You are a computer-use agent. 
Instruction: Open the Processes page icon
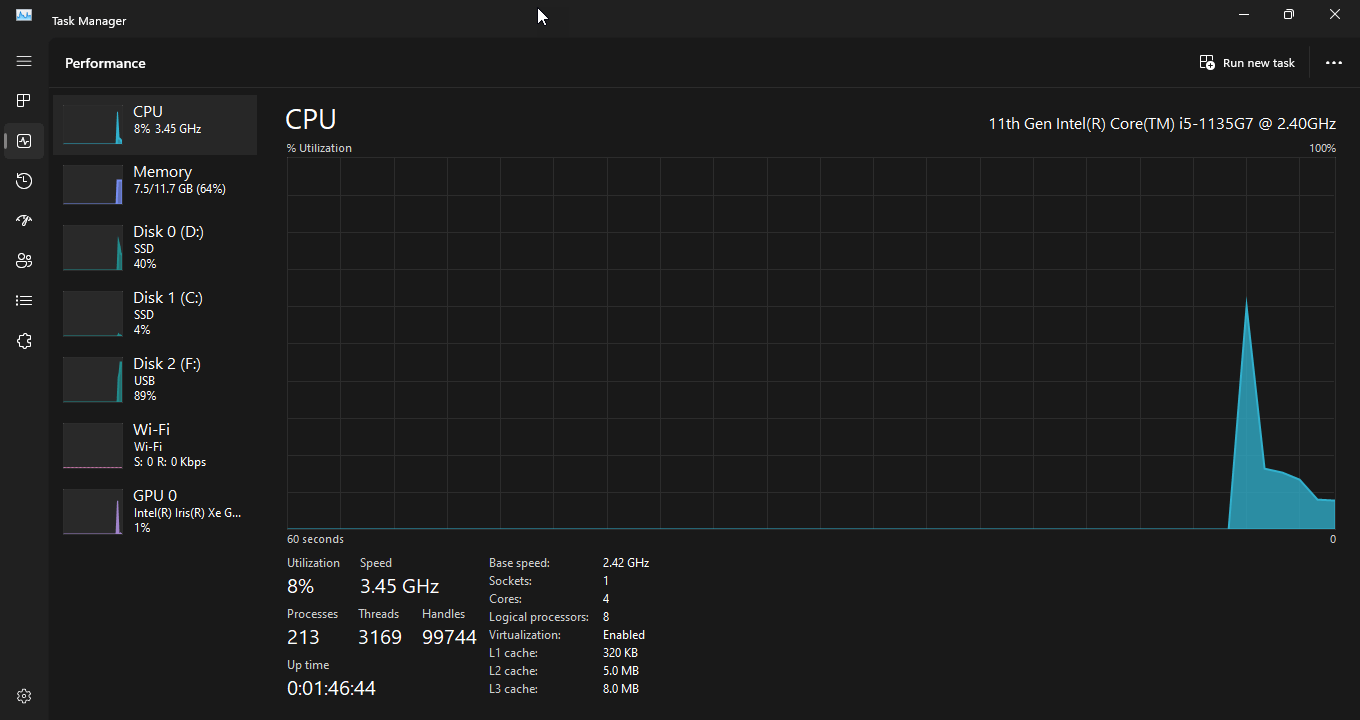pos(24,100)
